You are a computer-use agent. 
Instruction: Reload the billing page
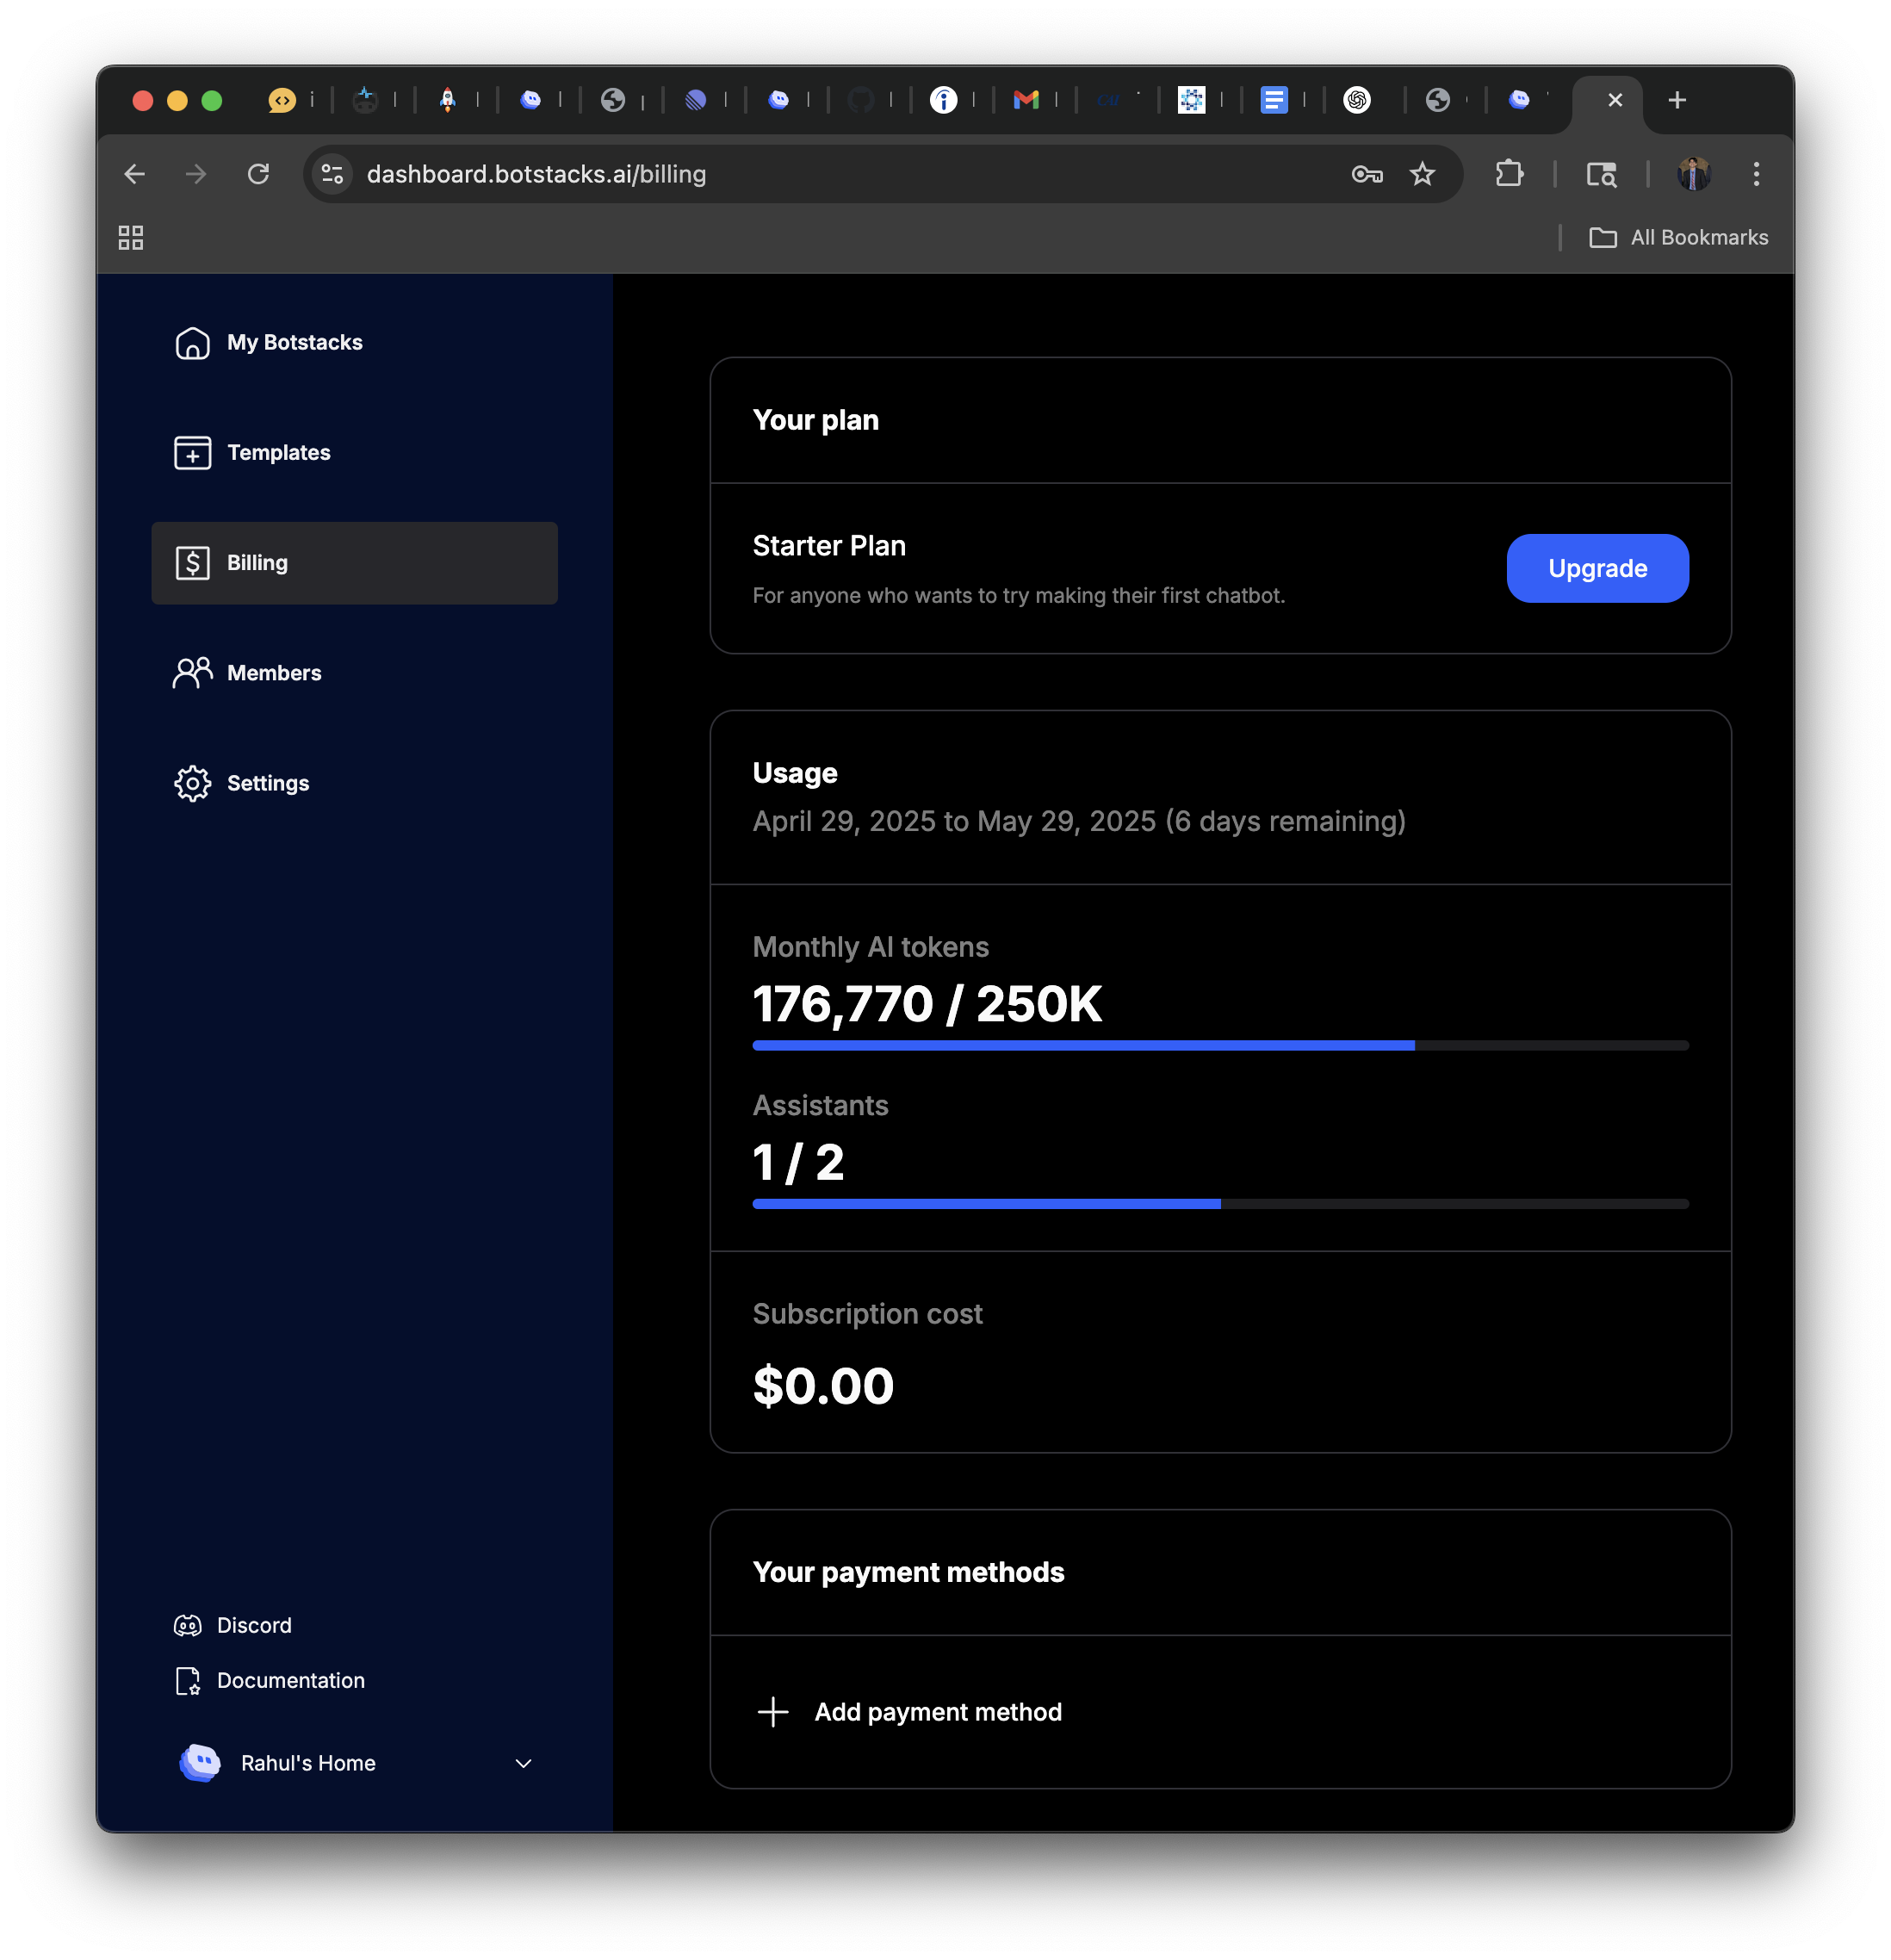coord(259,174)
